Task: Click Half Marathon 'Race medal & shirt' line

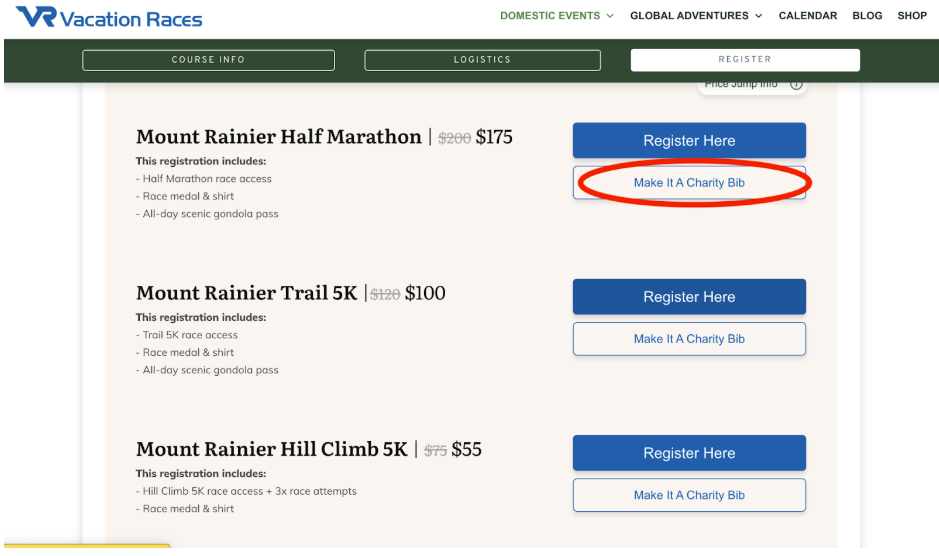Action: 185,197
